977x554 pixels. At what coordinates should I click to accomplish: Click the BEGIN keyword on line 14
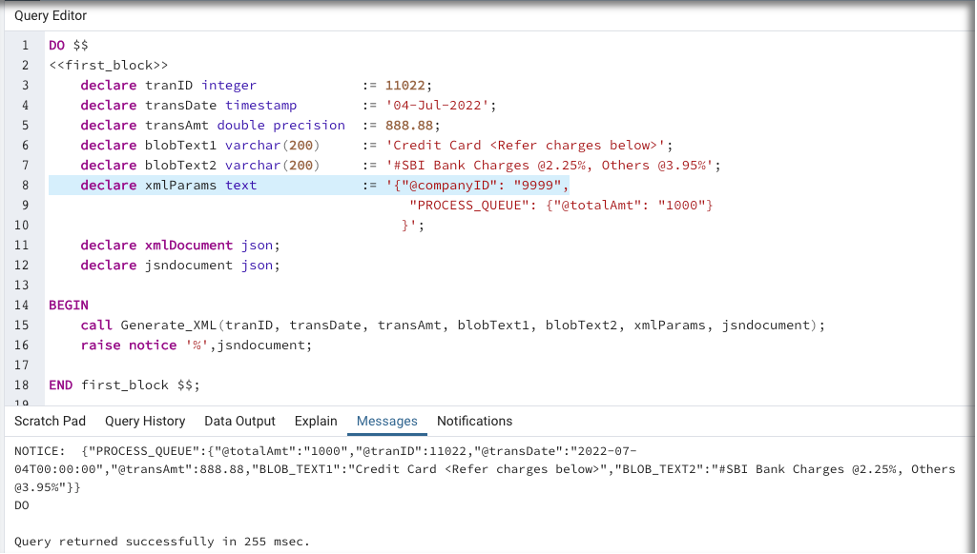point(69,305)
